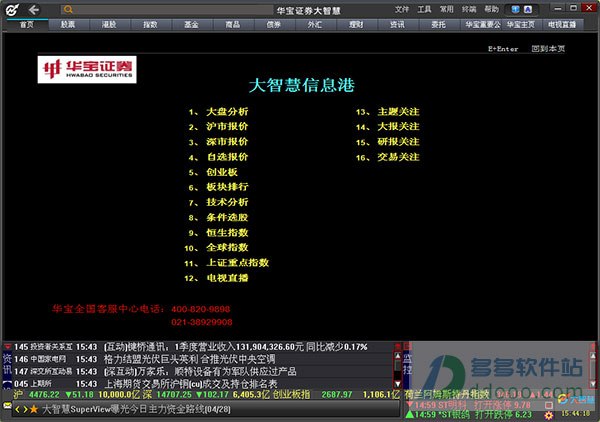The height and width of the screenshot is (422, 600).
Task: Open news item 045 上海期货交易所沪铜
Action: 203,384
